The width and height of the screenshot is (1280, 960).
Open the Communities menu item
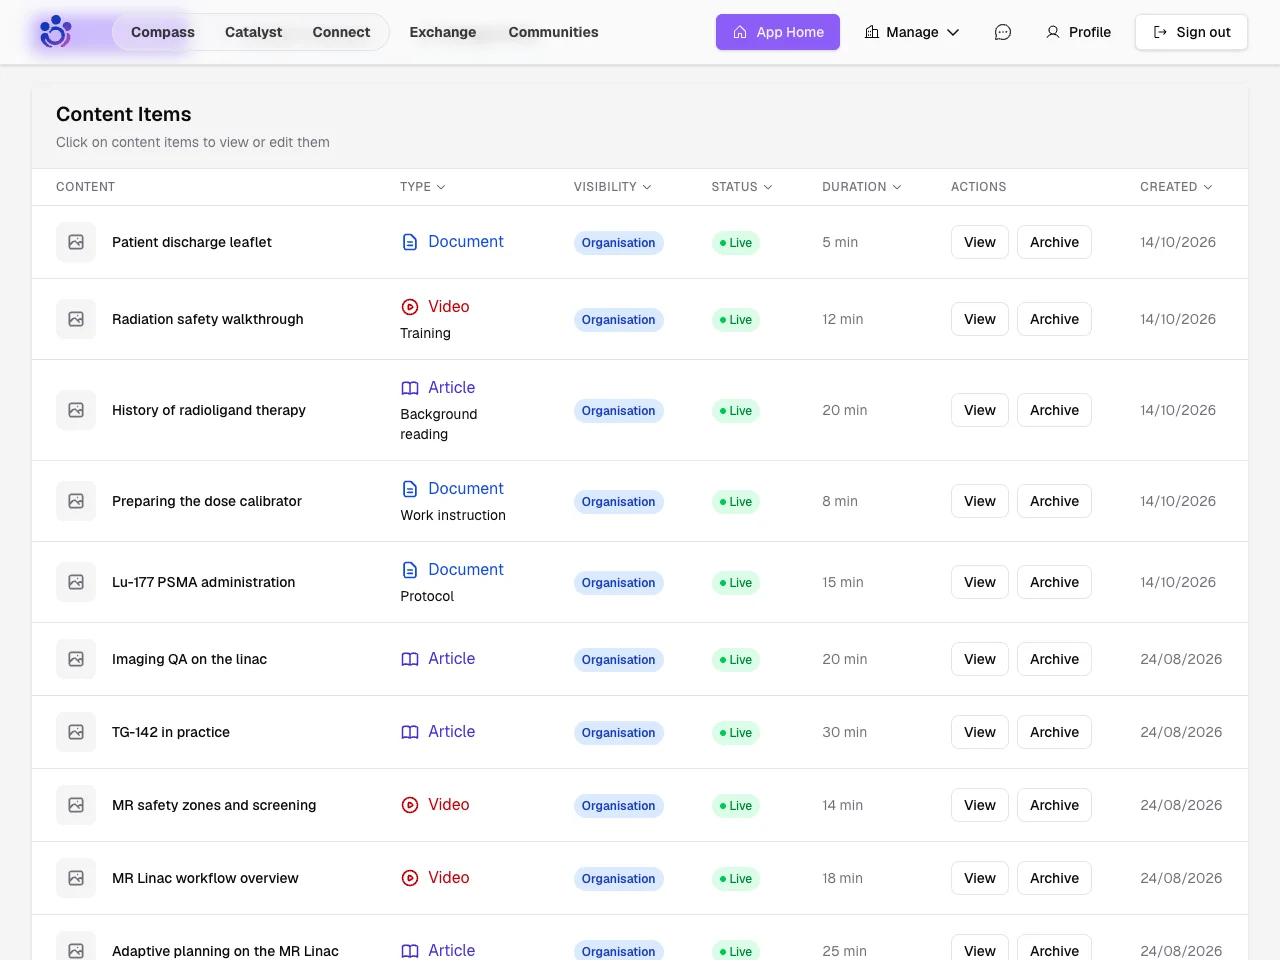pos(553,32)
